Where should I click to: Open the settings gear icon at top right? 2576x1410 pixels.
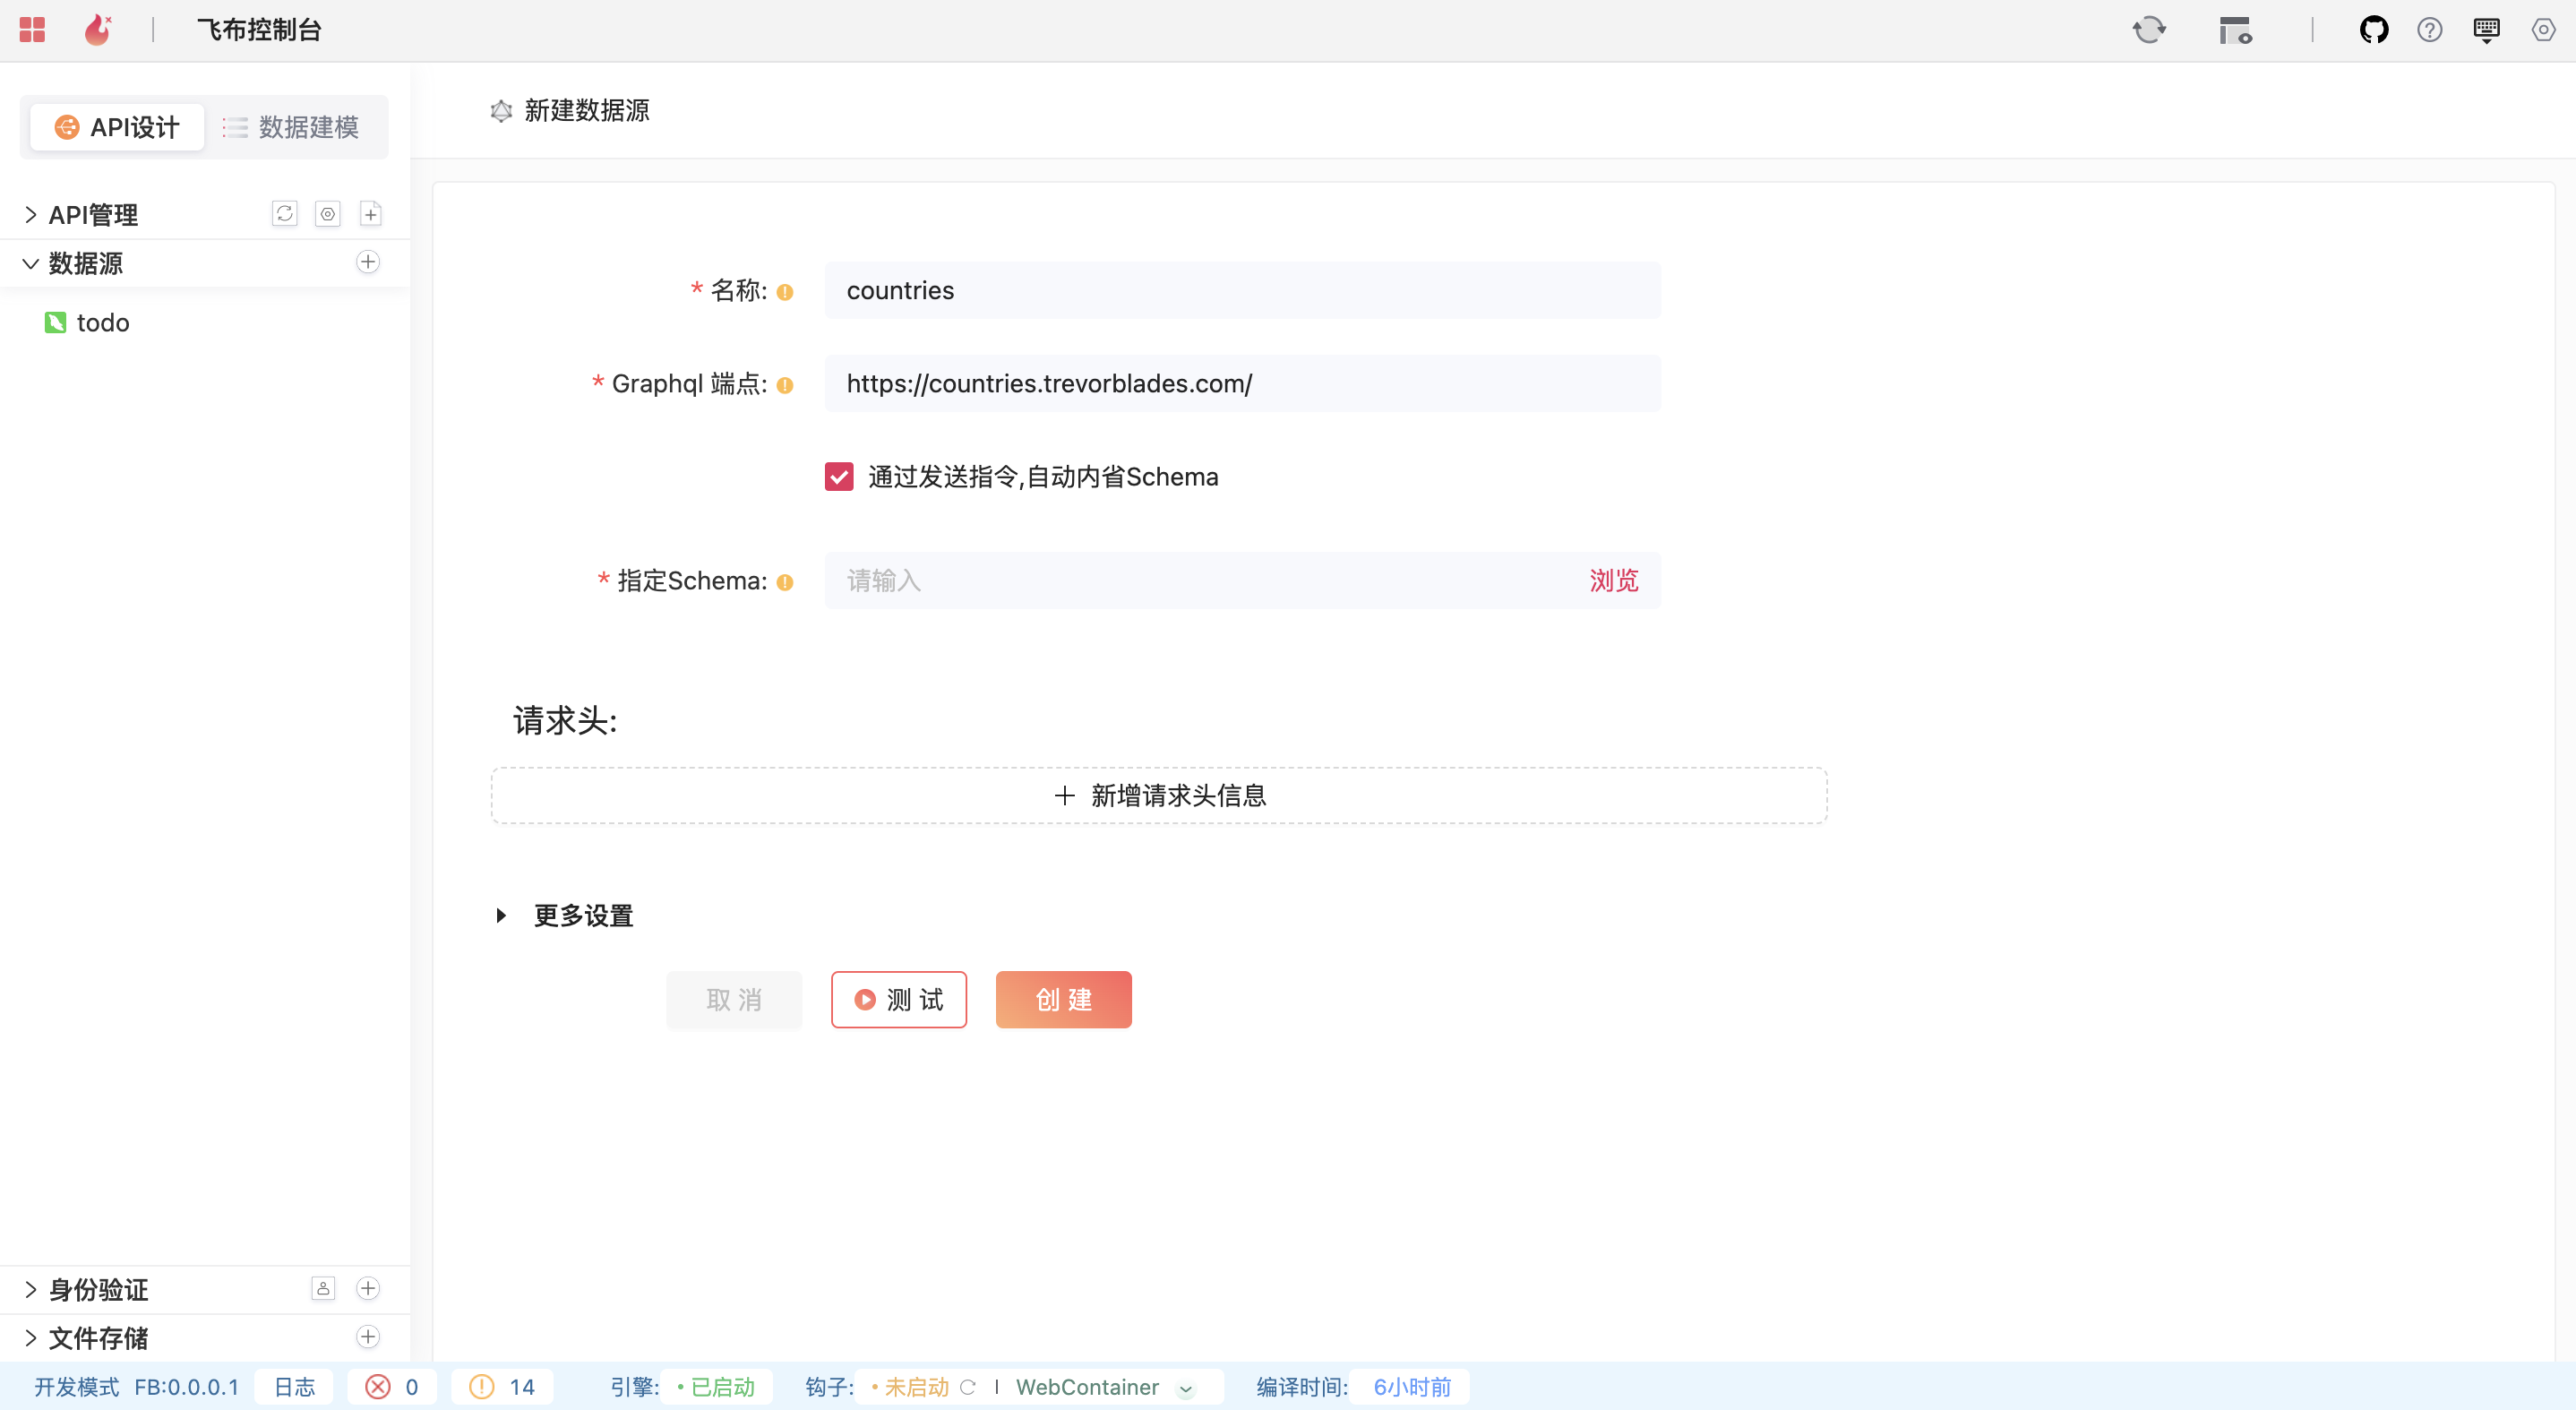2543,30
